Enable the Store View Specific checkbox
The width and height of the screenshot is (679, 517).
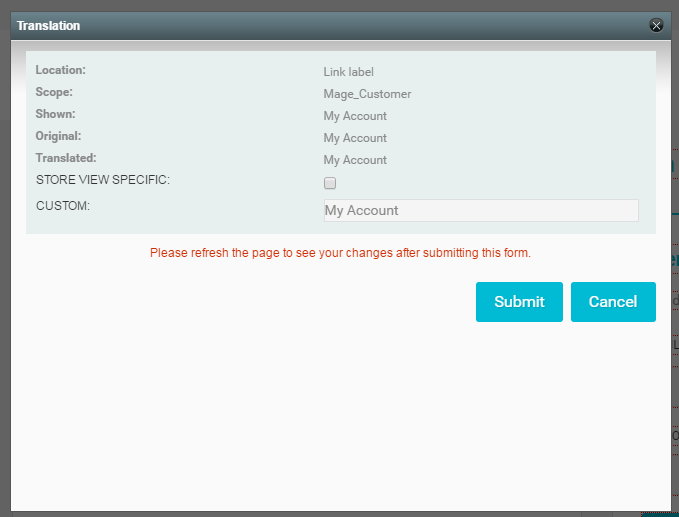pyautogui.click(x=330, y=183)
